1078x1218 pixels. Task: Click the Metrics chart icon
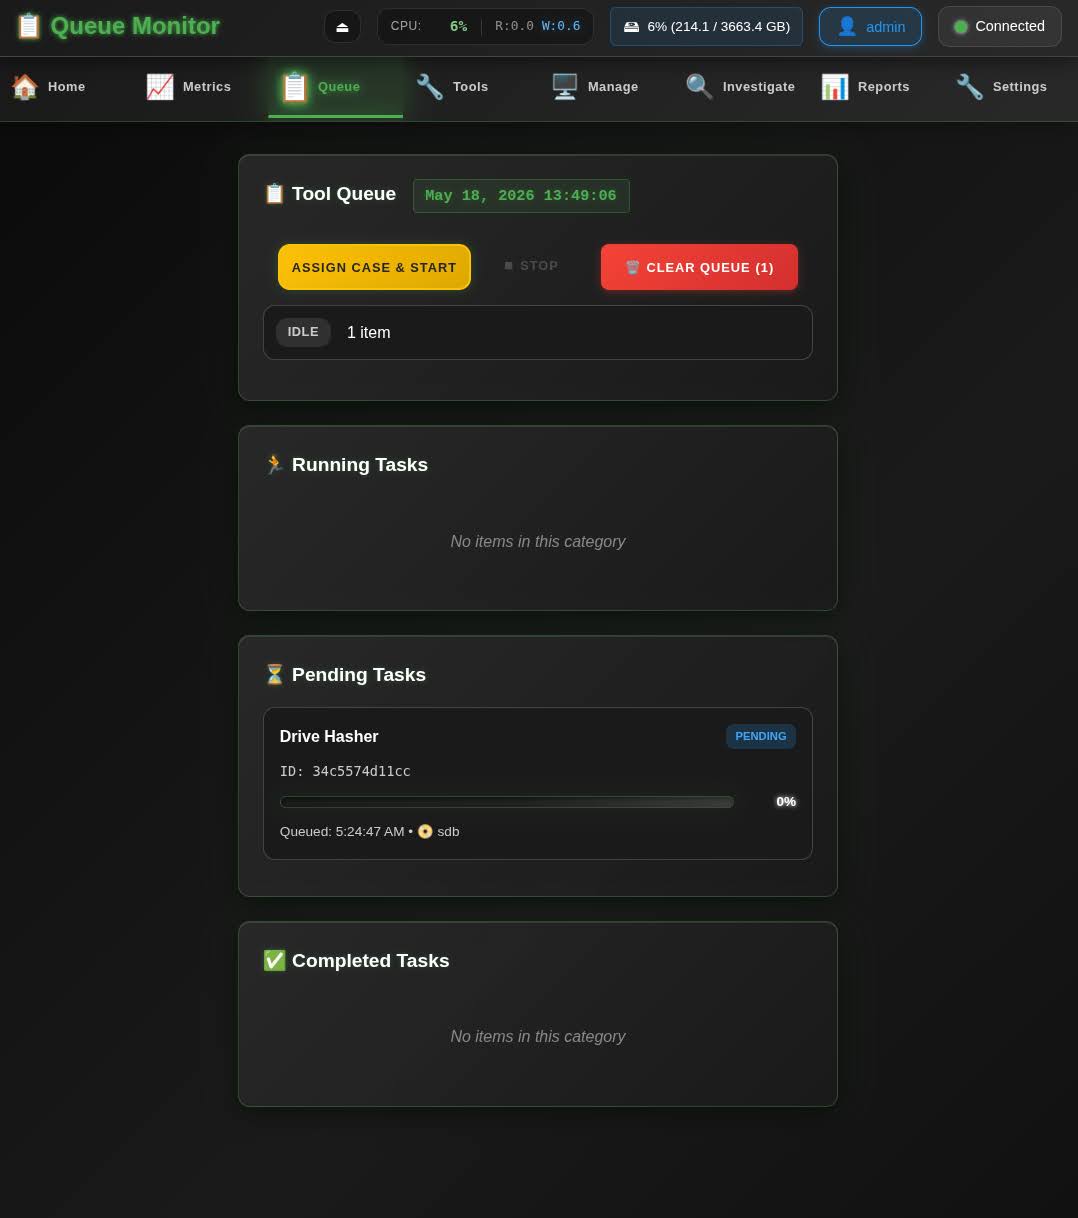point(160,87)
